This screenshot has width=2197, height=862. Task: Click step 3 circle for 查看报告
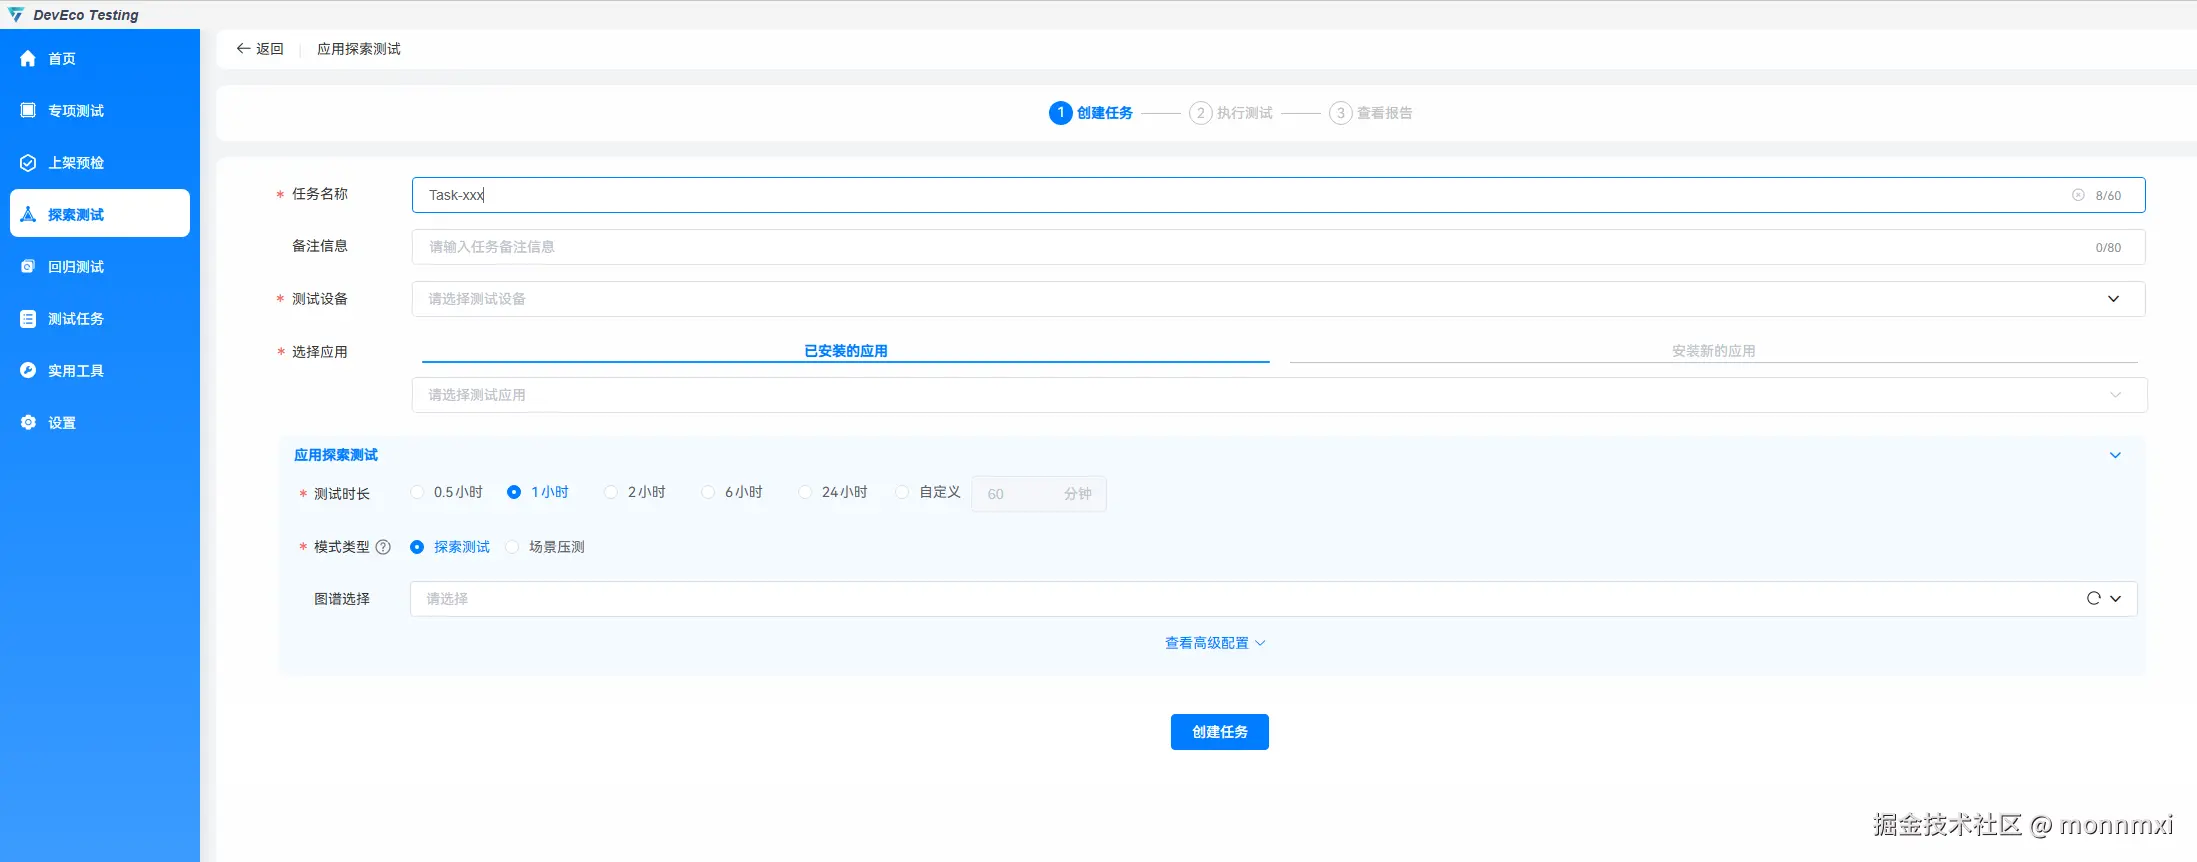click(1341, 113)
